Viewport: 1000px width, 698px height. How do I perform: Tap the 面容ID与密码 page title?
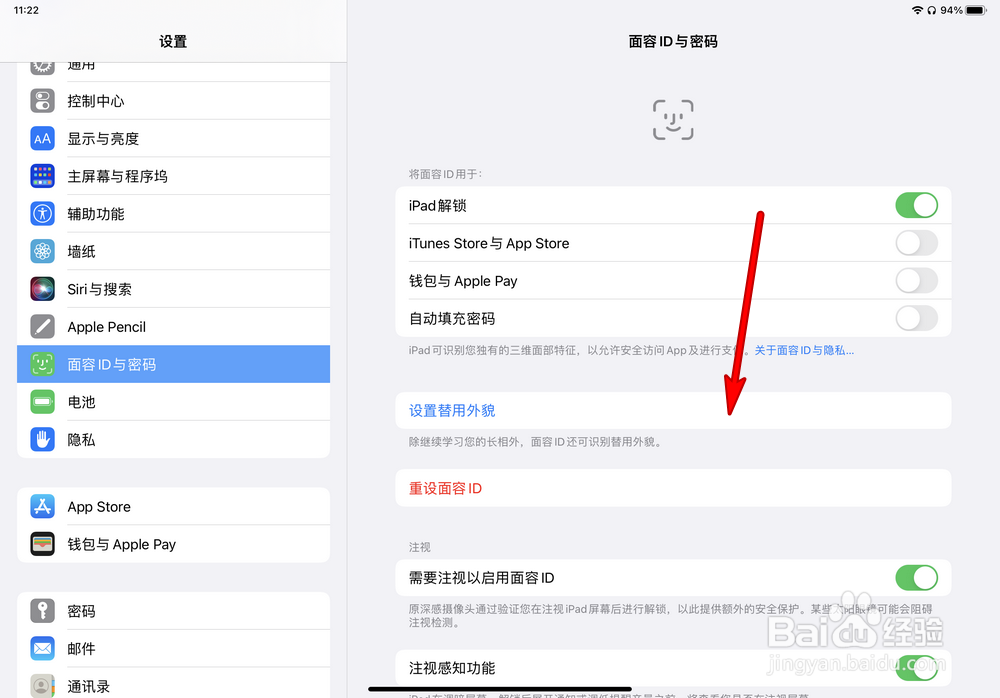[x=673, y=41]
